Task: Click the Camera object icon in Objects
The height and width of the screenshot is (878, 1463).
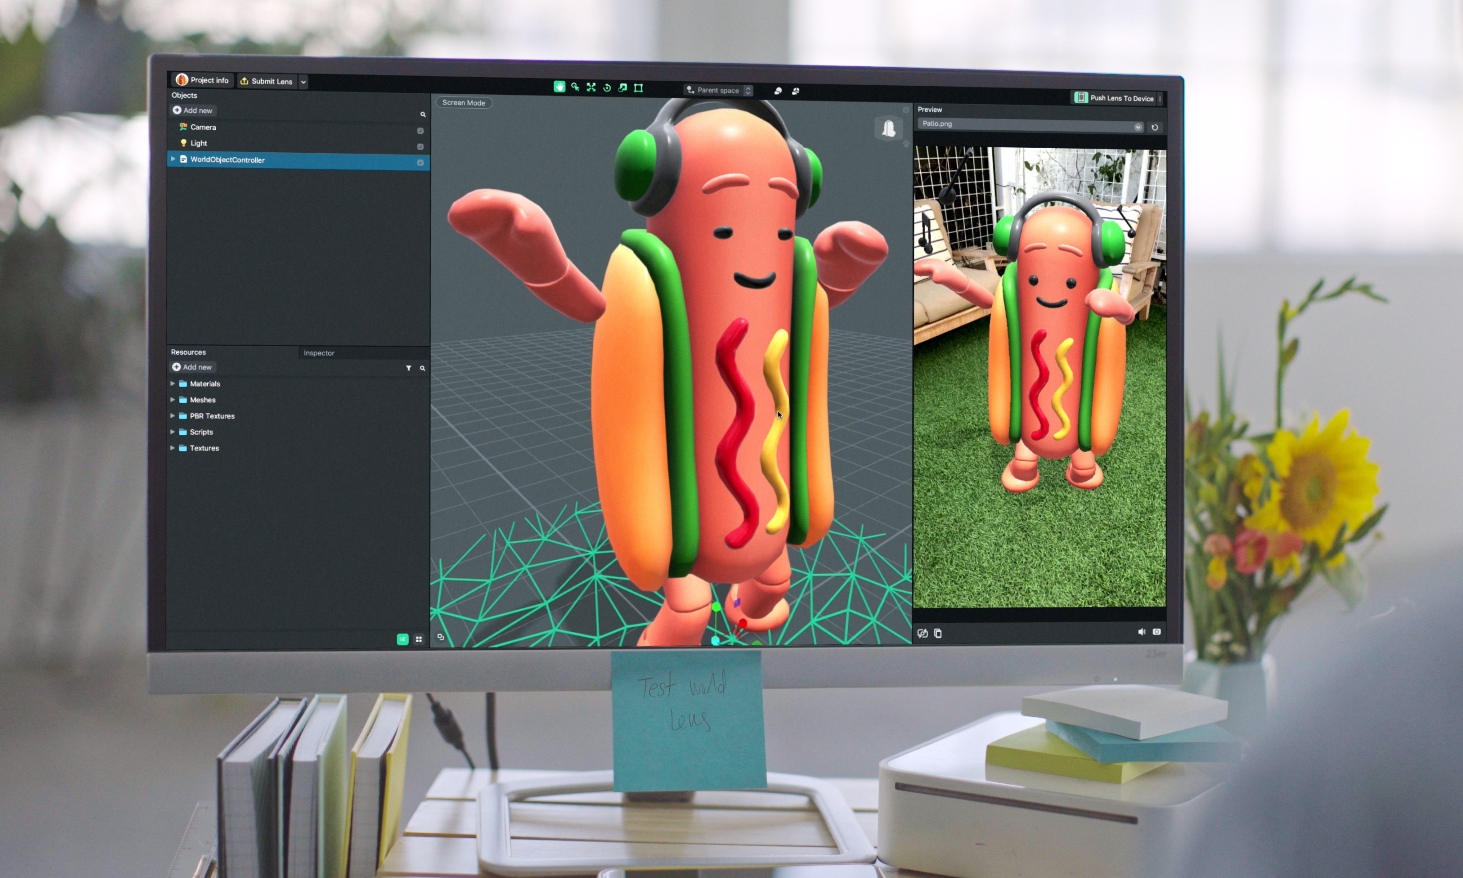Action: coord(183,127)
